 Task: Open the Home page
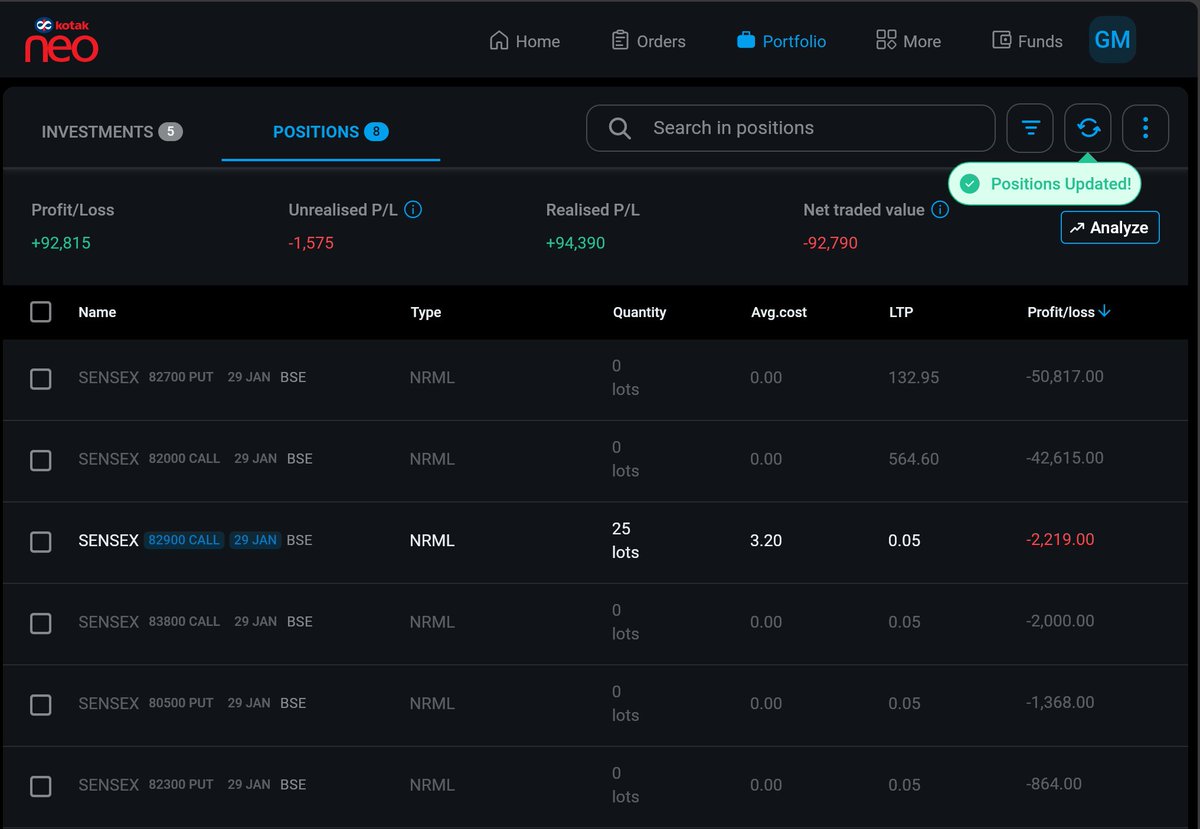coord(524,41)
